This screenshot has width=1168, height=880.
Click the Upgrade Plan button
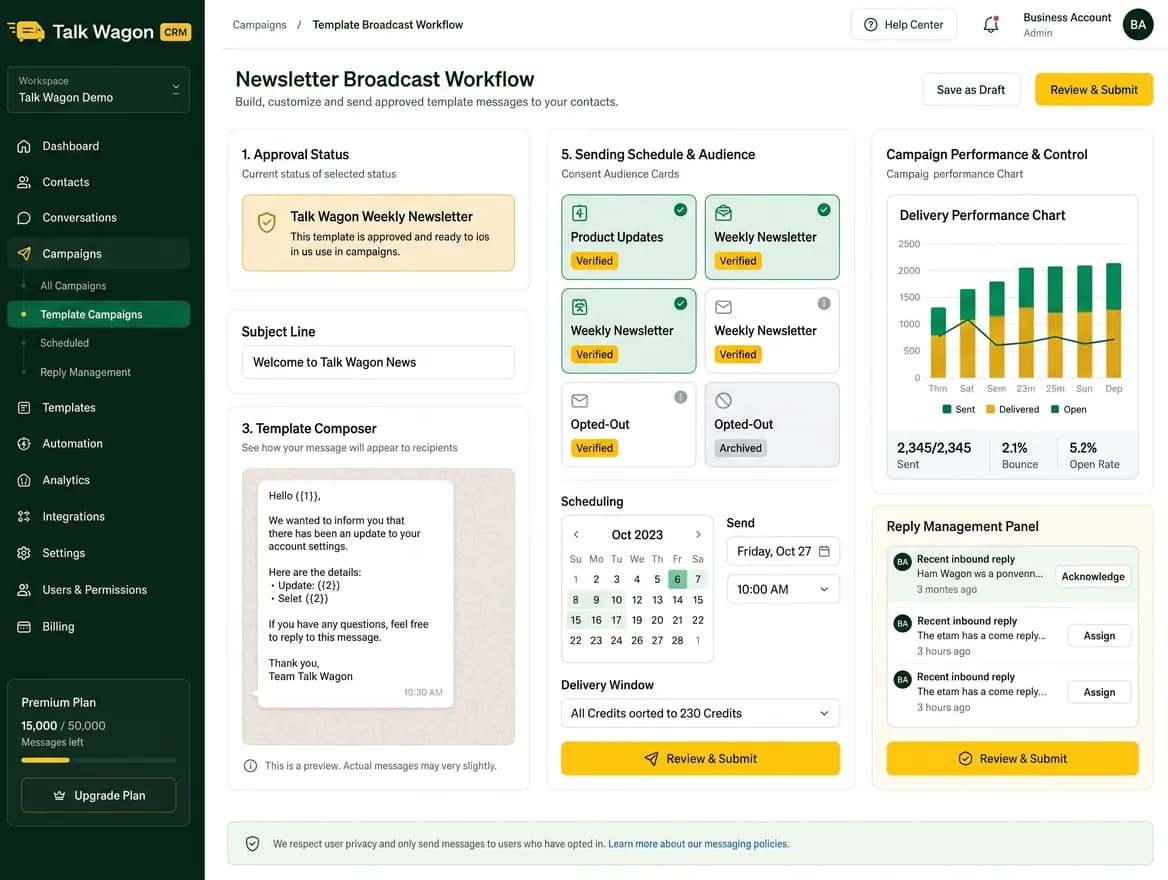98,795
